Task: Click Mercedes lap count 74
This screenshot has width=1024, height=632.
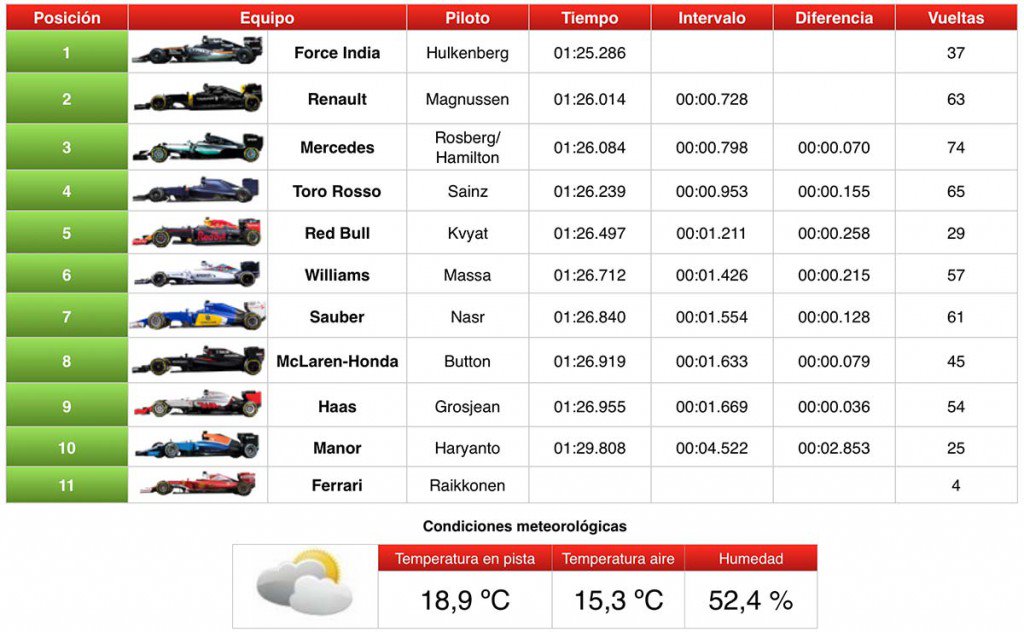Action: (956, 148)
